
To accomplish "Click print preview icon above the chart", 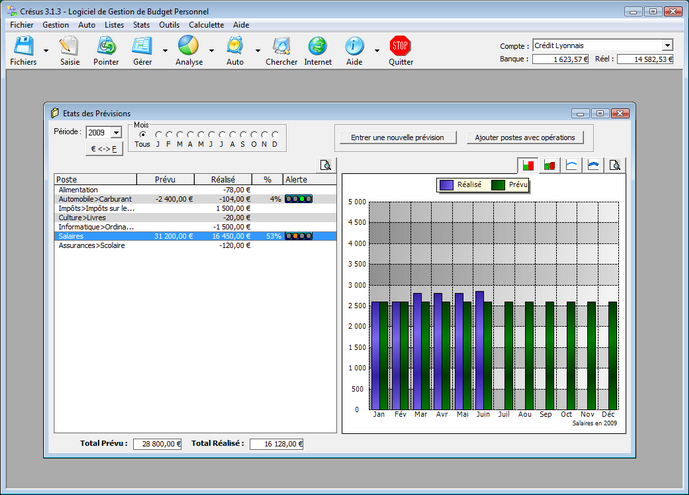I will (x=615, y=166).
